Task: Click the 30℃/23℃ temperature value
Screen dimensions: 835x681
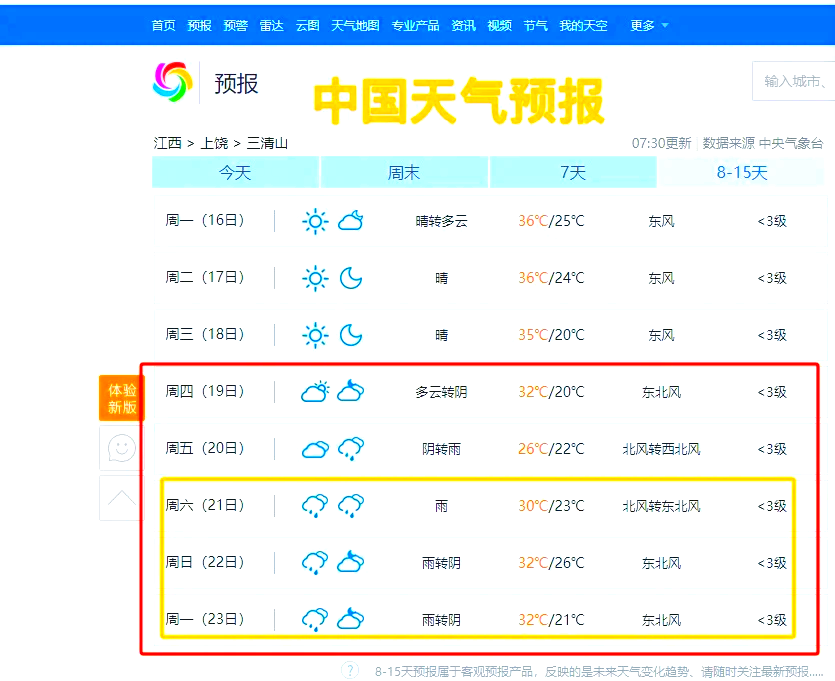Action: (x=551, y=505)
